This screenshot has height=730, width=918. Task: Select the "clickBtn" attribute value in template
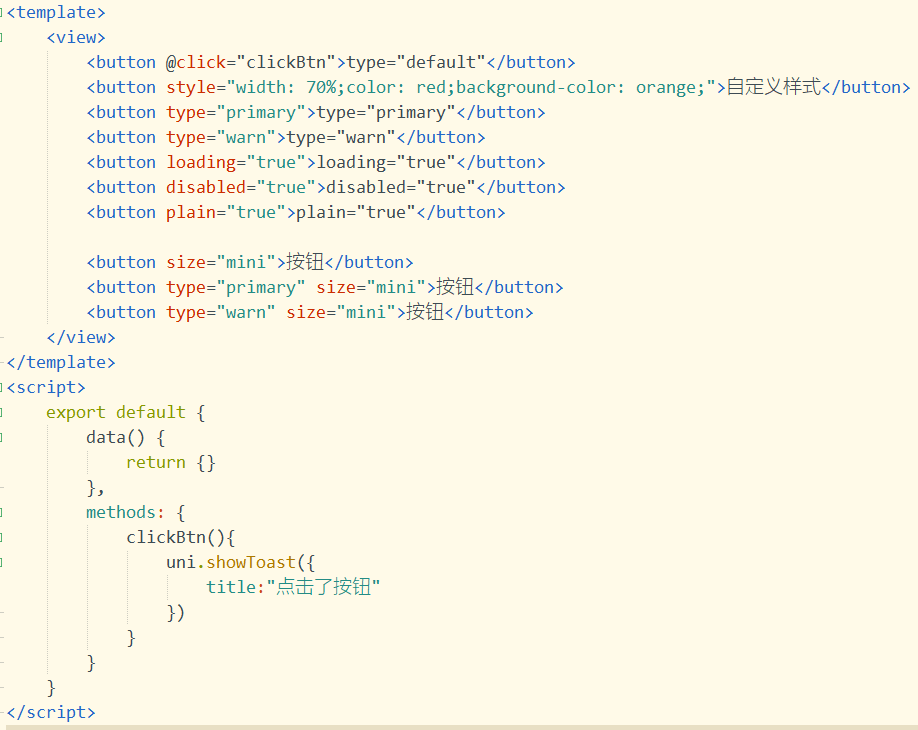click(x=286, y=62)
